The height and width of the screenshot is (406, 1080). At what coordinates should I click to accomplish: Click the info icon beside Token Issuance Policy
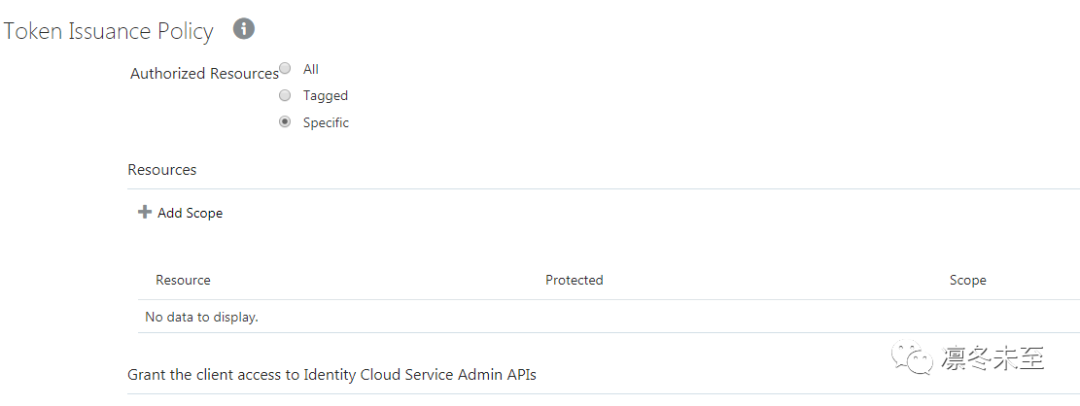point(244,29)
